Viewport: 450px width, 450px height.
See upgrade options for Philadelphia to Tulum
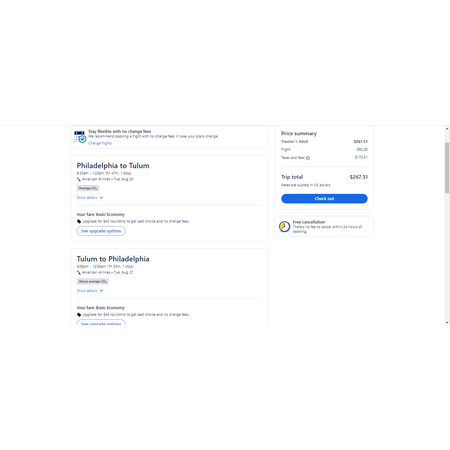[101, 231]
